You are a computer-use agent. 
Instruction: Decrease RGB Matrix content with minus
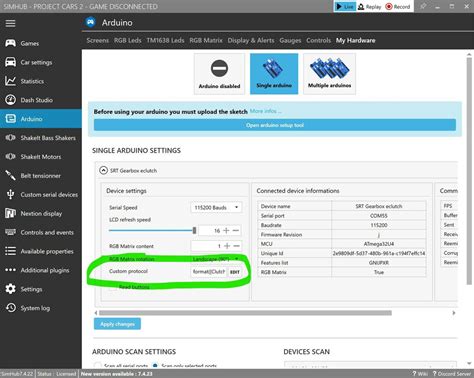(237, 246)
